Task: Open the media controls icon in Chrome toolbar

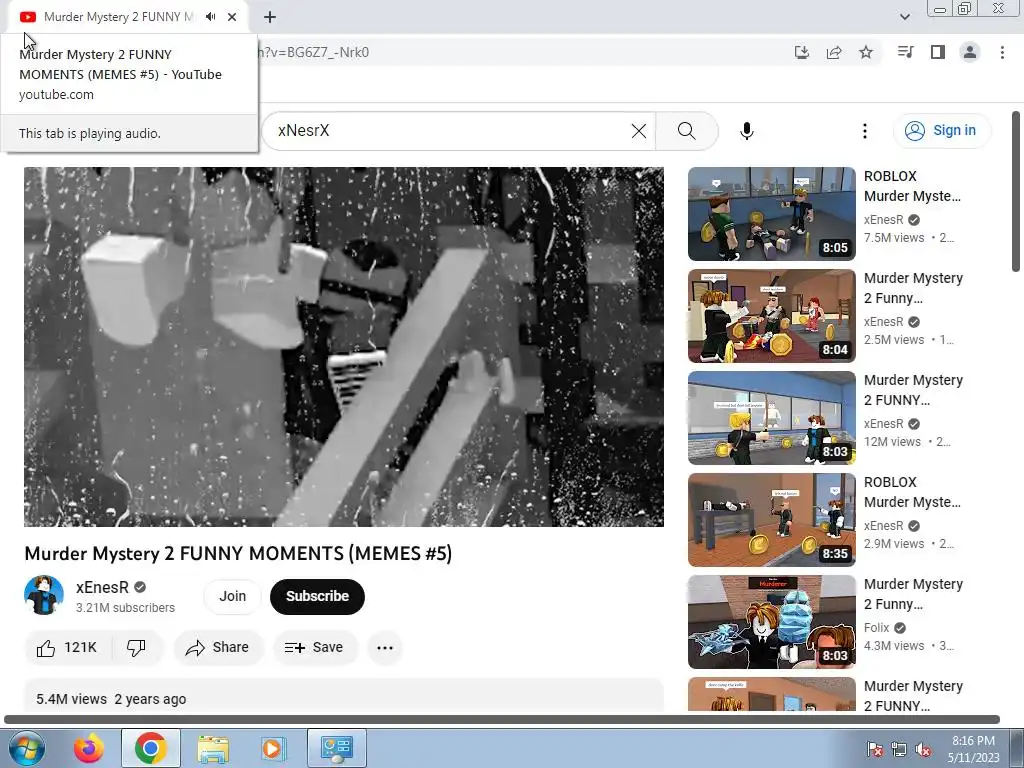Action: [x=905, y=52]
